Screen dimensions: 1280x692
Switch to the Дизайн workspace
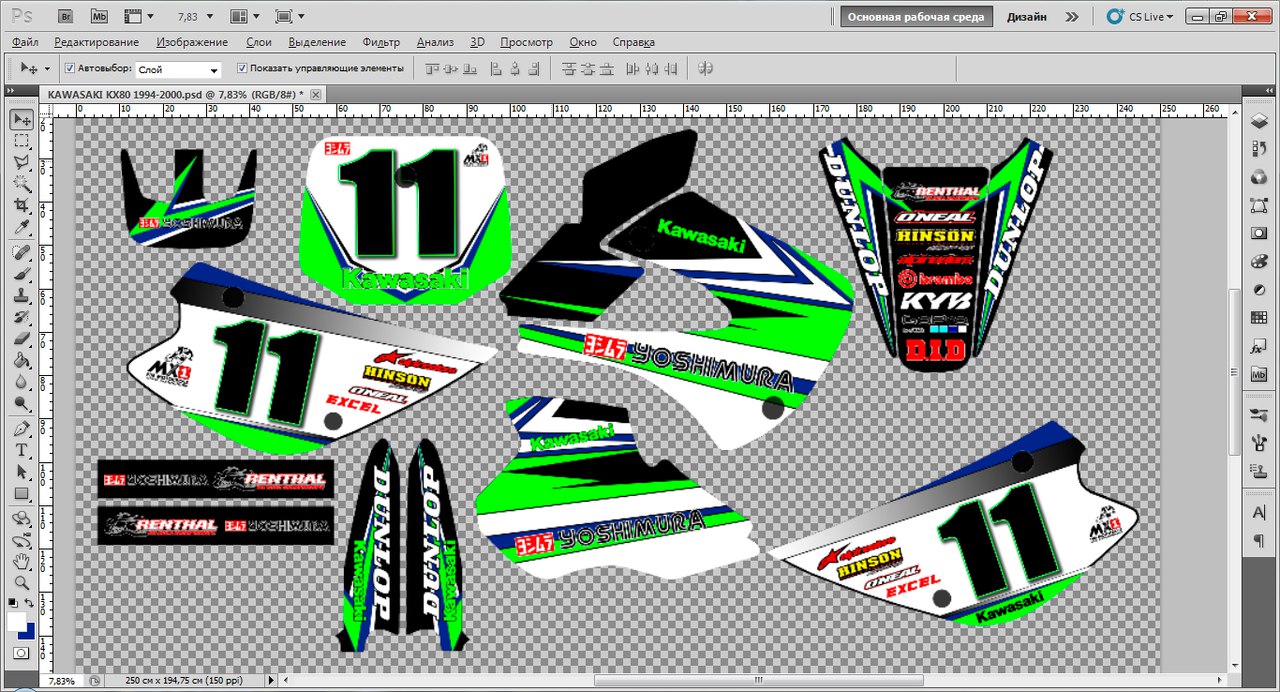coord(1027,17)
